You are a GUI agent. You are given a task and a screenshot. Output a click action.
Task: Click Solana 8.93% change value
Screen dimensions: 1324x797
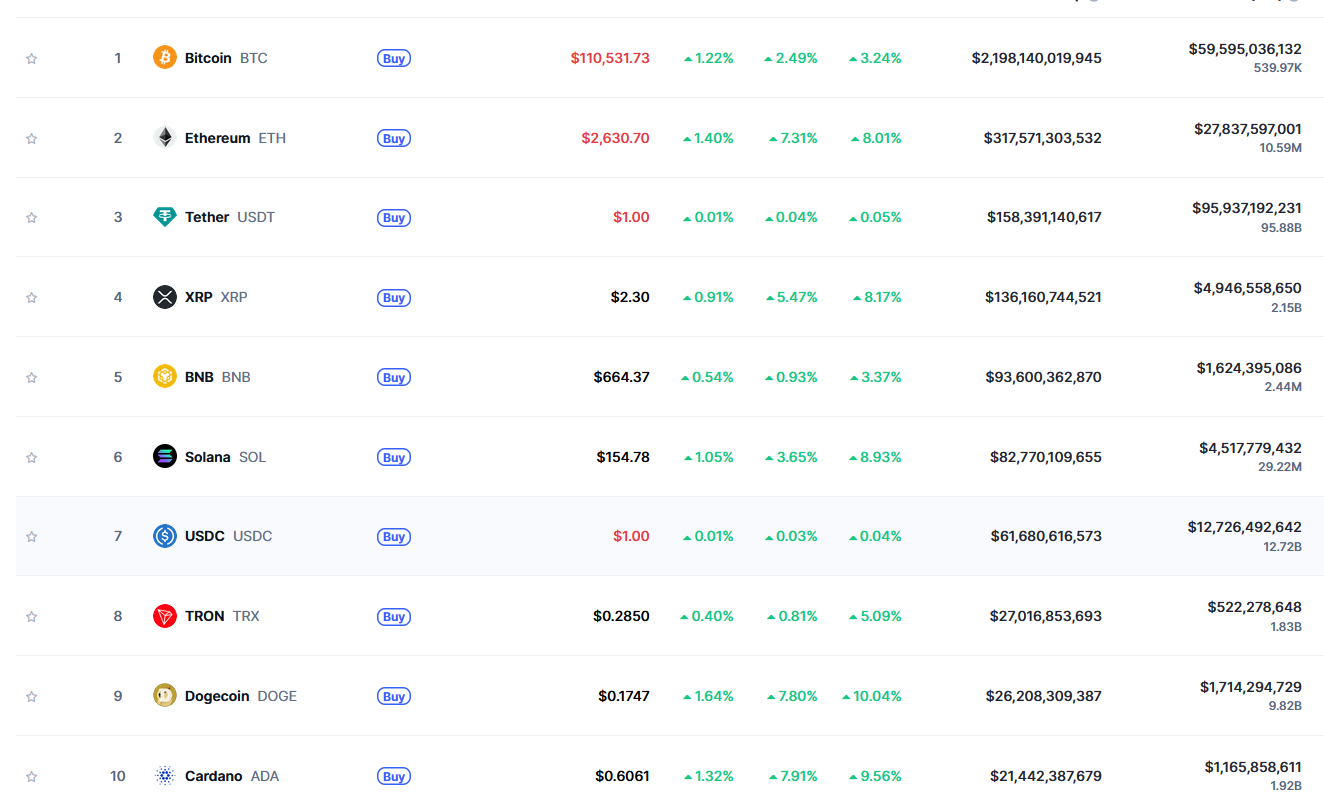tap(875, 457)
